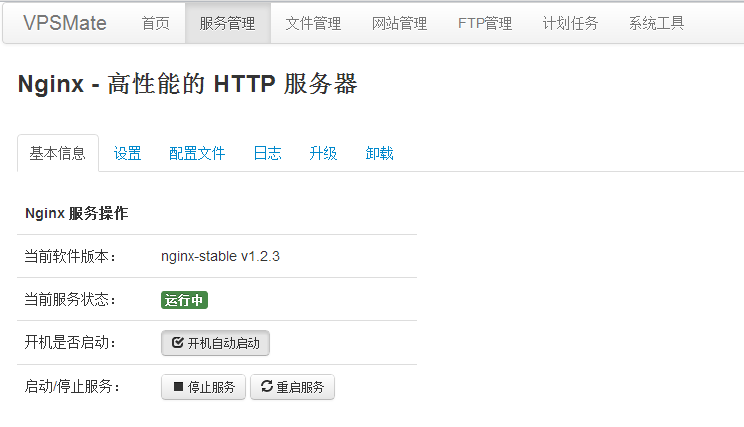Image resolution: width=744 pixels, height=427 pixels.
Task: Open 系统工具 in the top menu
Action: coord(656,23)
